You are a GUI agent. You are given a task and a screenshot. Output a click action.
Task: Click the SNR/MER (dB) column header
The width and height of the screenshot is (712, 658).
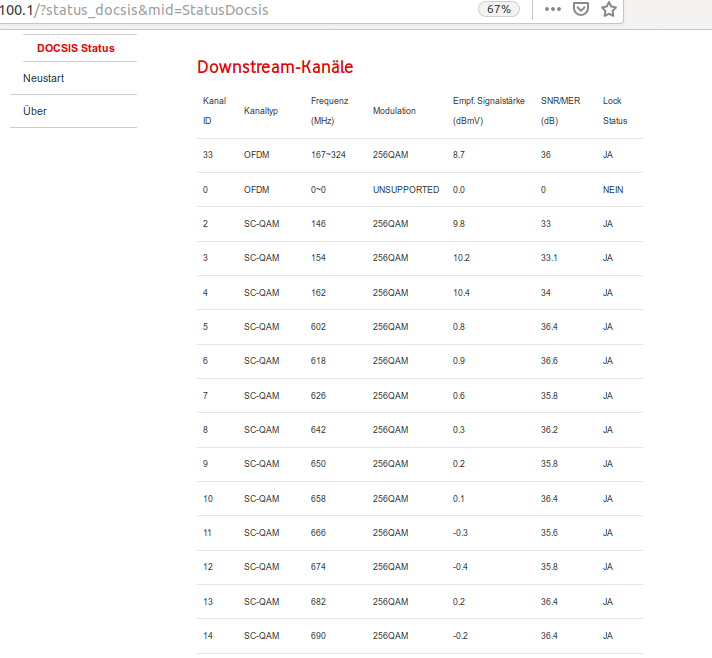click(x=560, y=110)
